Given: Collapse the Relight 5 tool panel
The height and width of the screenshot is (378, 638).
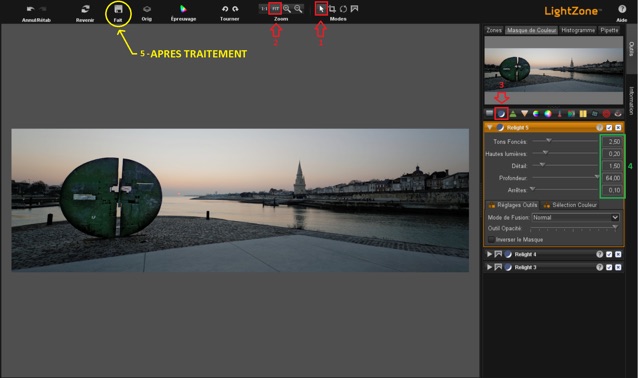Looking at the screenshot, I should (x=489, y=127).
